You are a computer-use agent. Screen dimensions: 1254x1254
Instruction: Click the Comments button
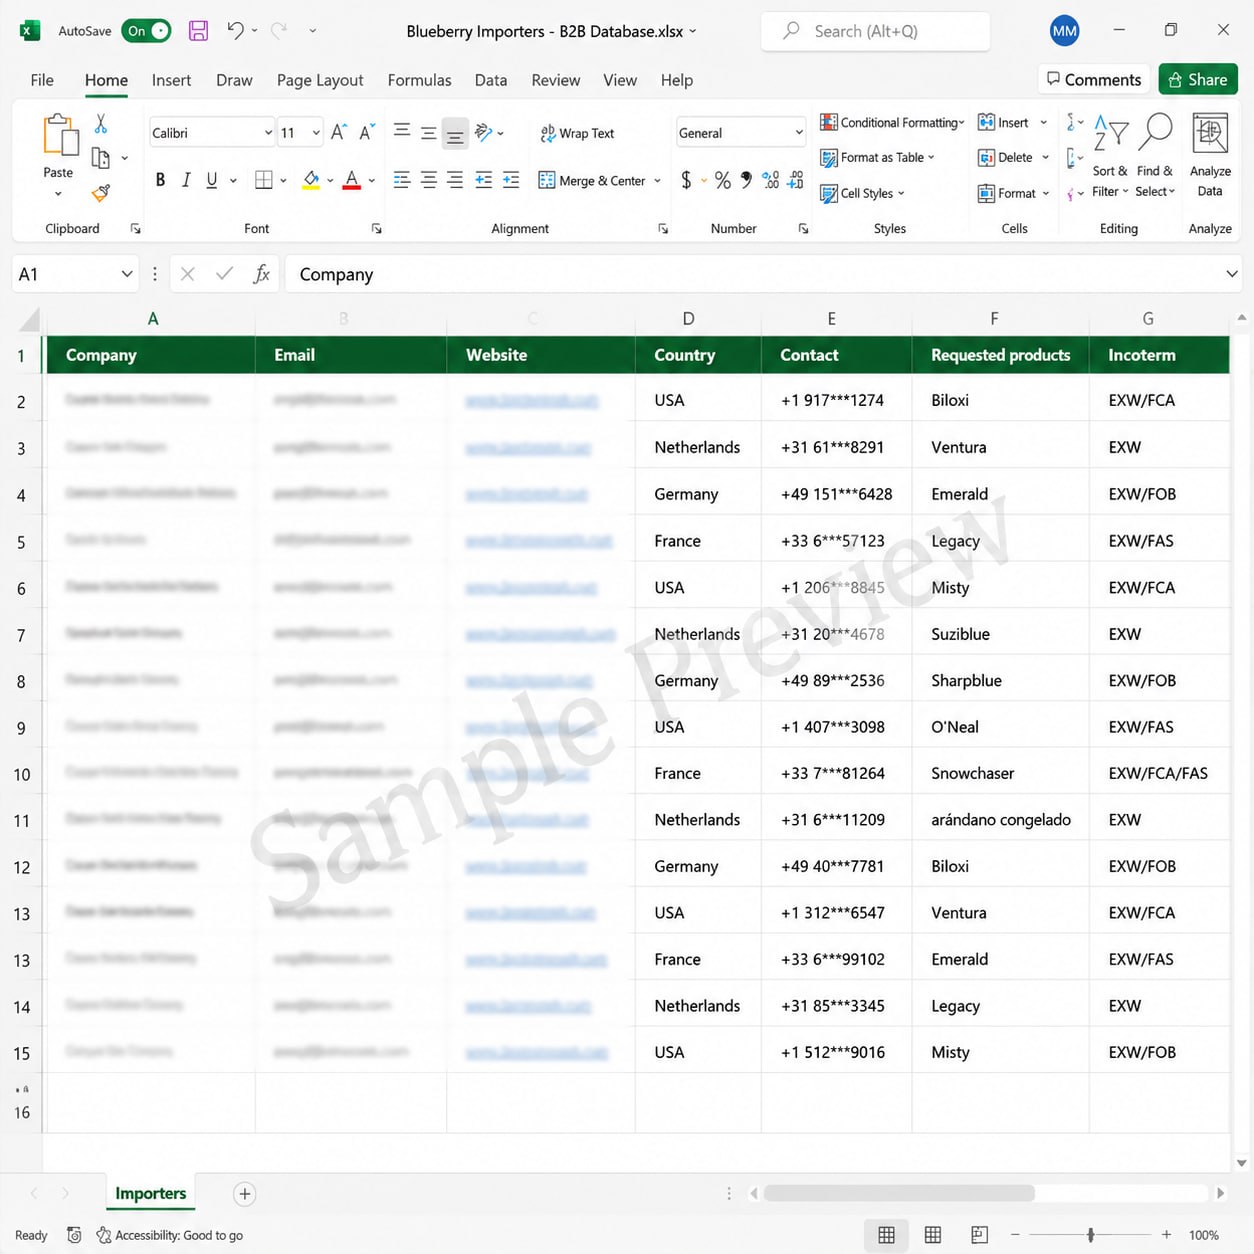click(x=1093, y=80)
